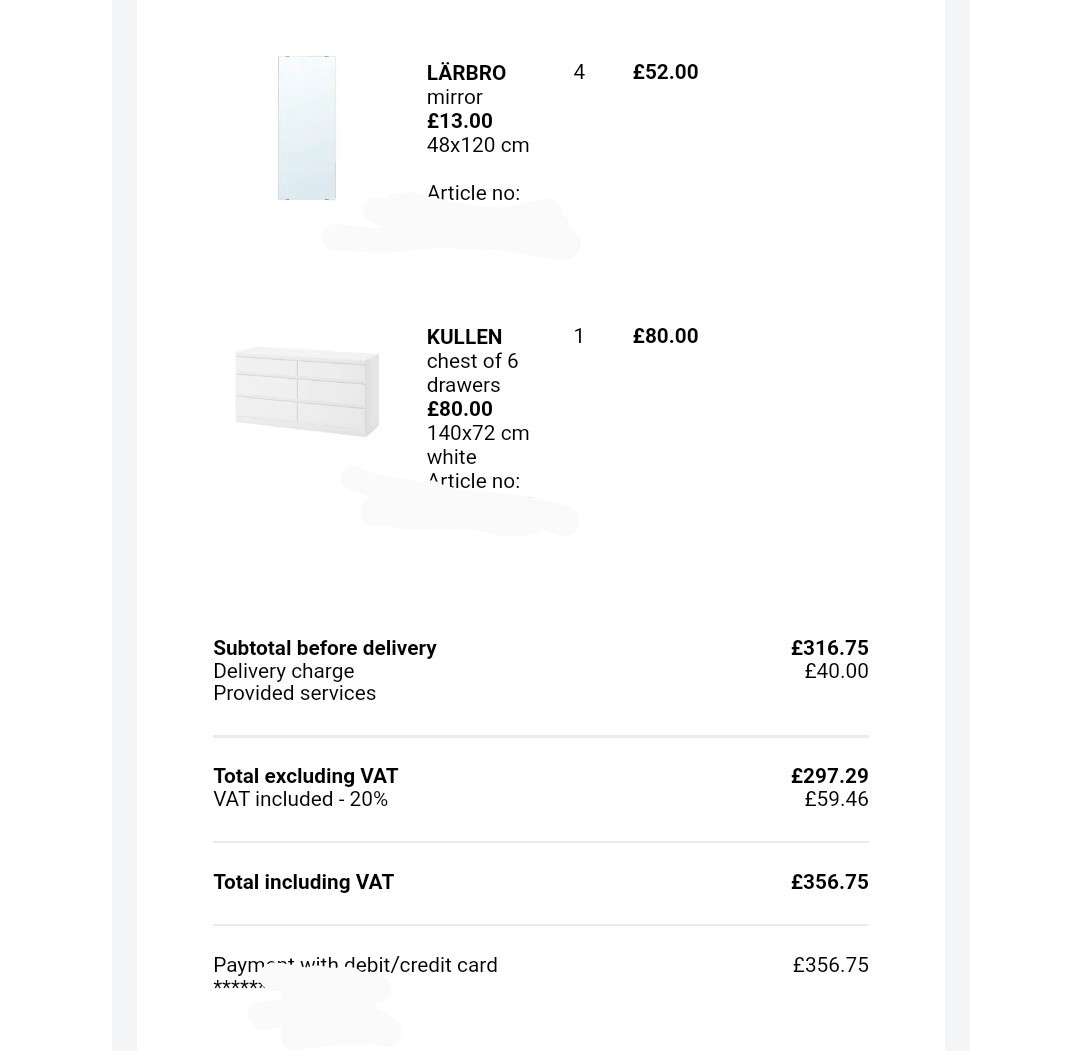Select the KULLEN product name

464,337
